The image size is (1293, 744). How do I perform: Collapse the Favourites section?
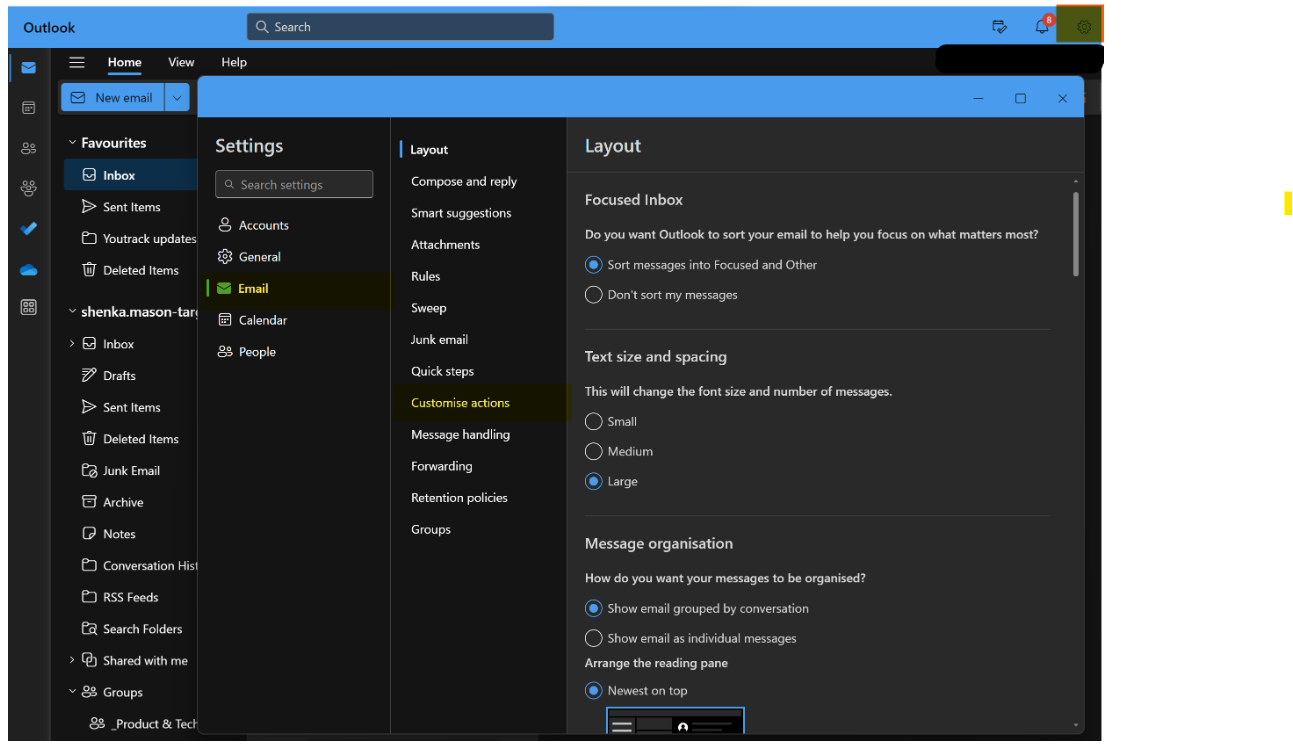(x=71, y=142)
